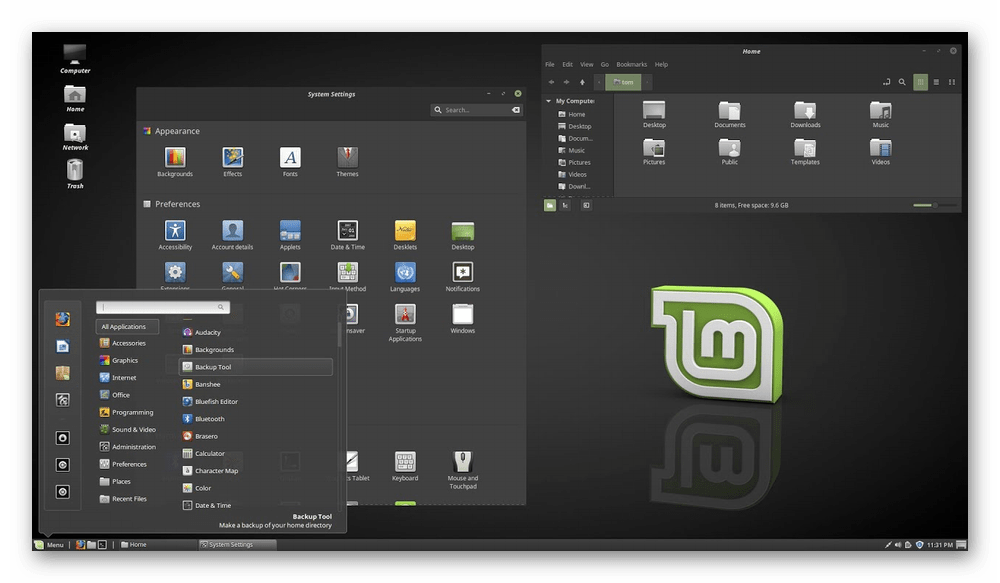Select the Computer icon on the desktop
The height and width of the screenshot is (583, 1000).
point(75,59)
